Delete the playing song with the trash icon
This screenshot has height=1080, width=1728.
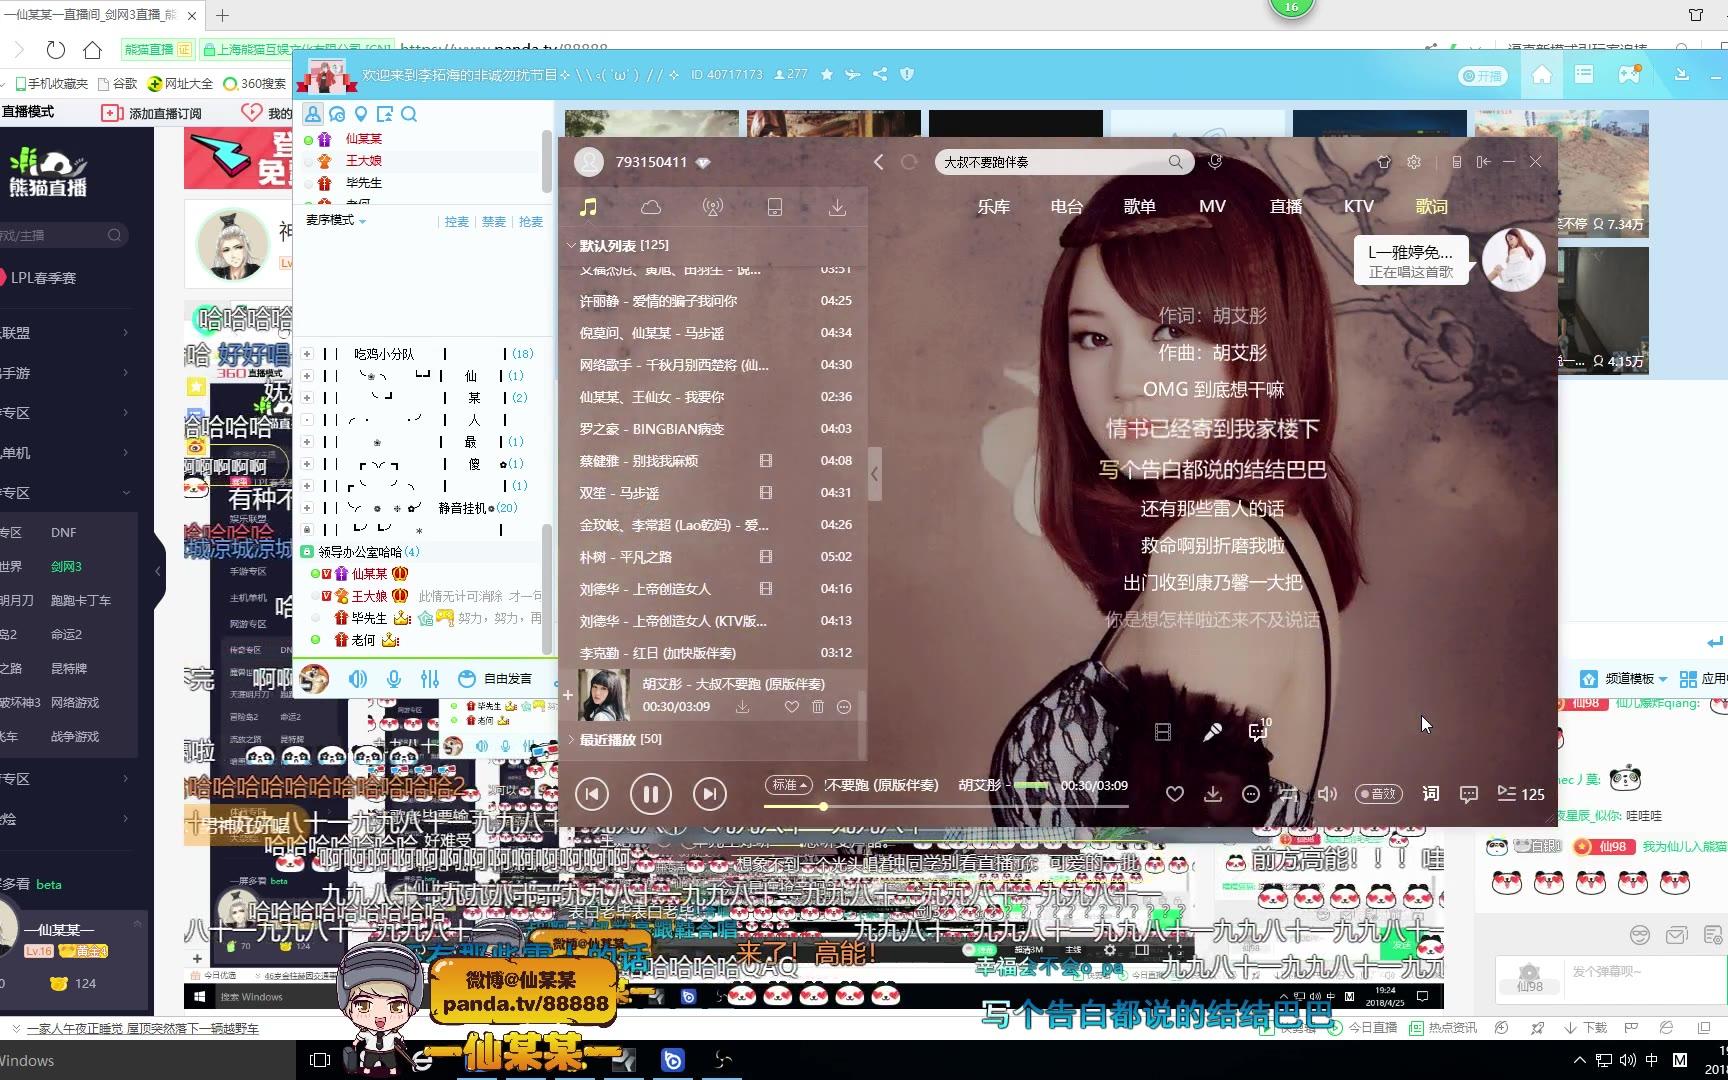pos(818,707)
